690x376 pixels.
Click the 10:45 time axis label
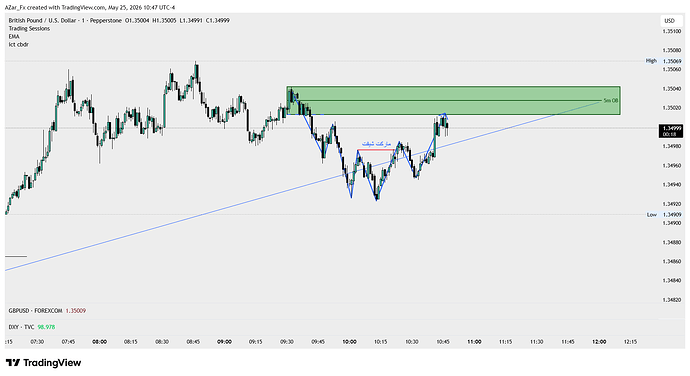443,342
